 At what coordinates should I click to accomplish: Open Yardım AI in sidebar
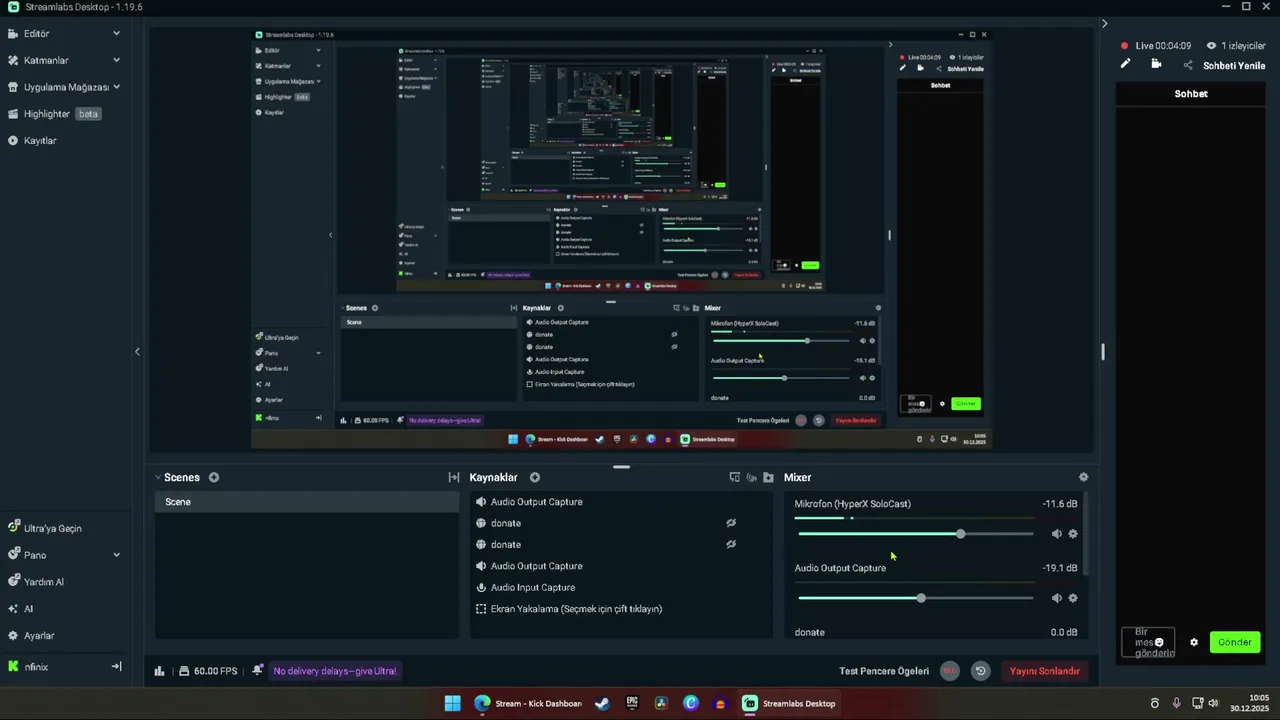click(36, 582)
